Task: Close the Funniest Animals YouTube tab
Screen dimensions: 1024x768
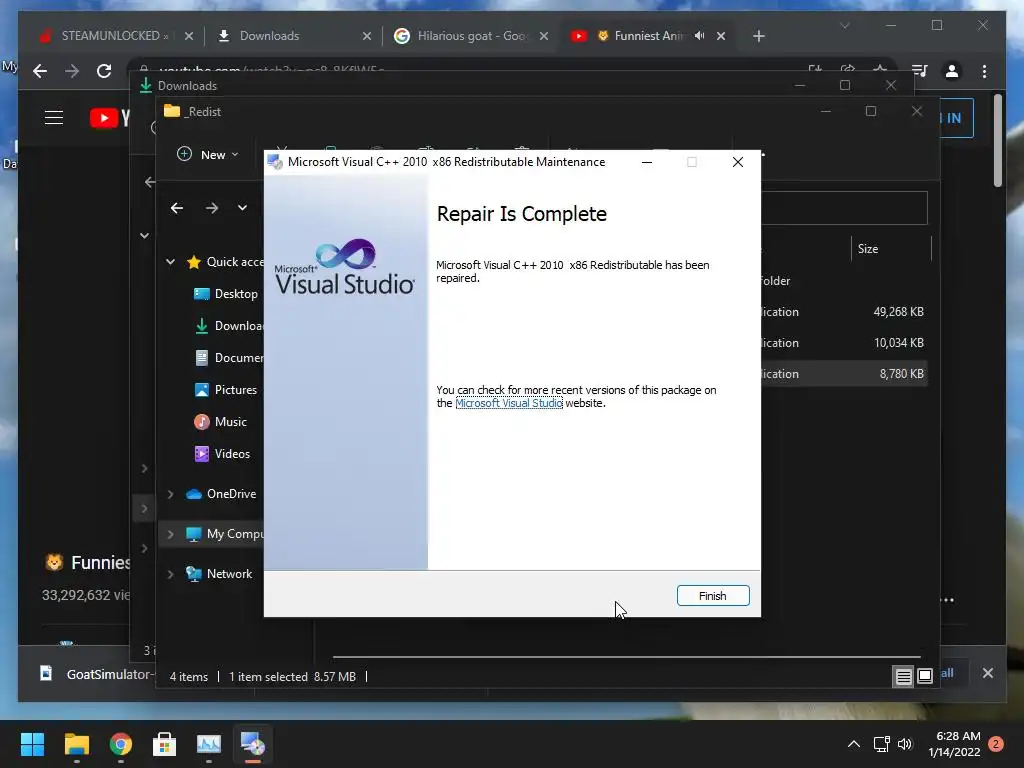Action: click(x=721, y=36)
